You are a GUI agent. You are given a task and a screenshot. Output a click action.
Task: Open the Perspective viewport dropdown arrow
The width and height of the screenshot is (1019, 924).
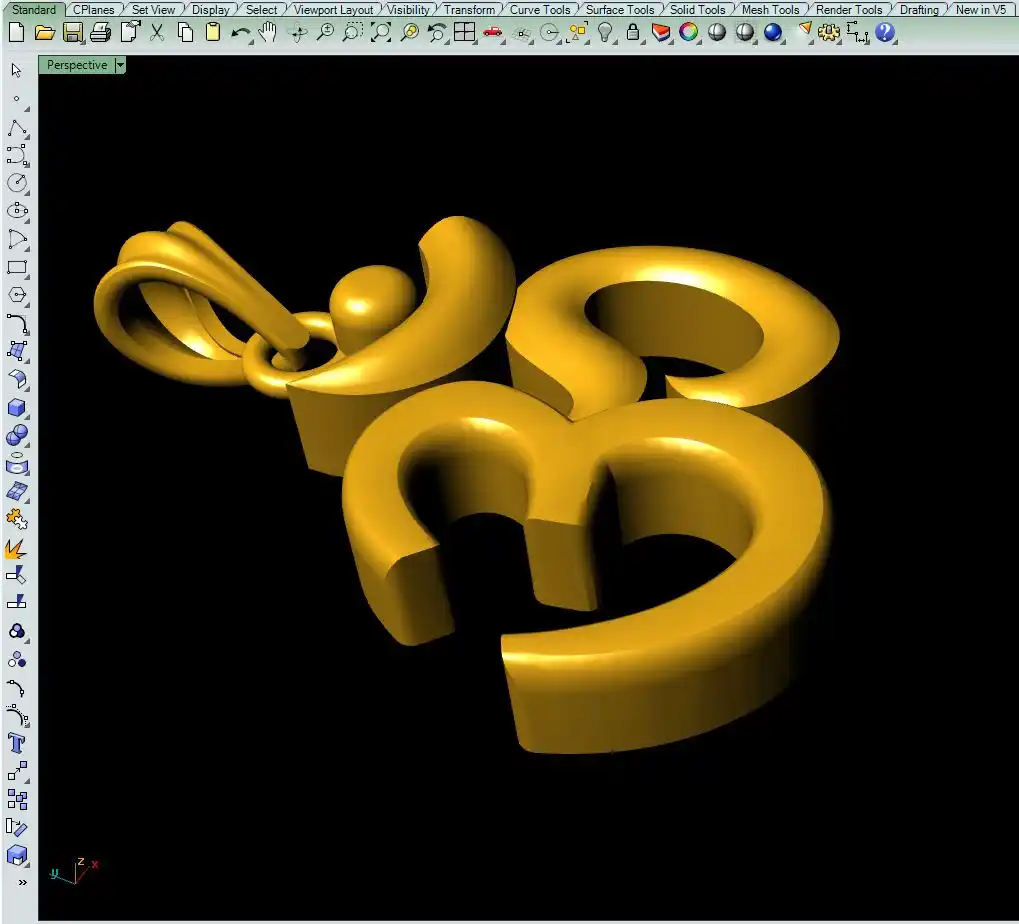(x=120, y=65)
